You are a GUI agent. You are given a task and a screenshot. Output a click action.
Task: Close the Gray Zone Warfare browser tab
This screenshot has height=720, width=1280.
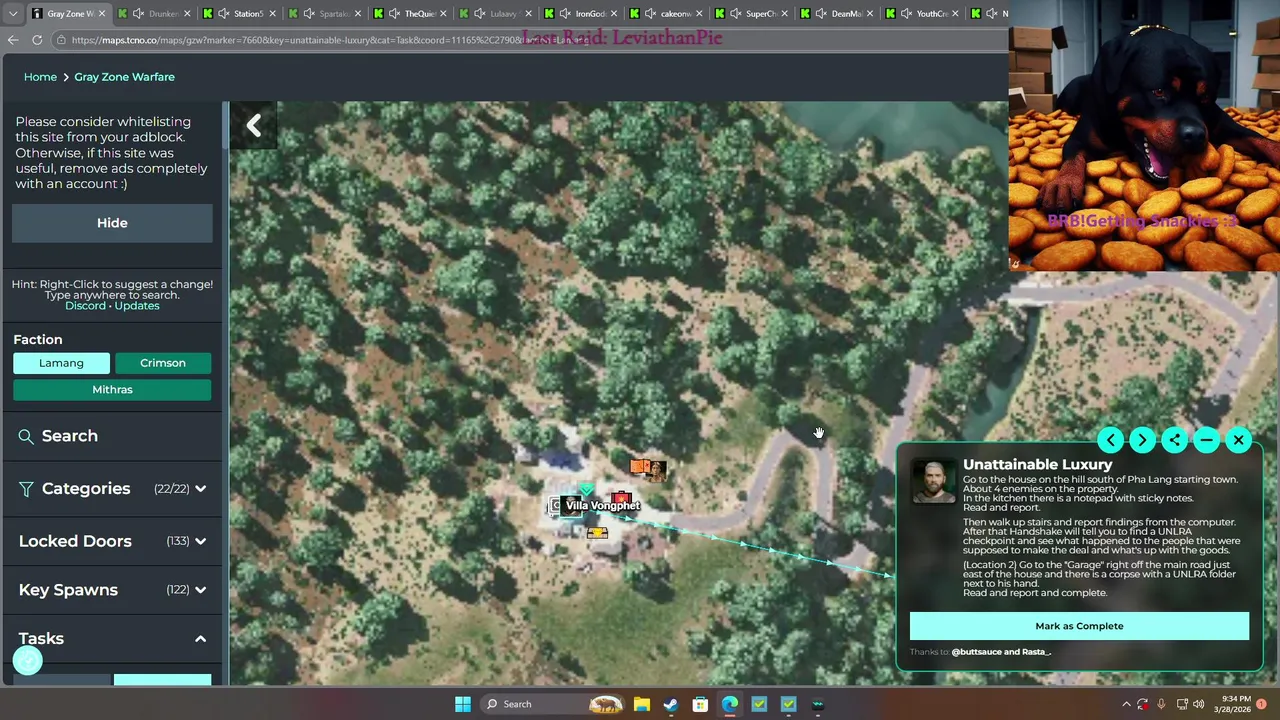(x=101, y=14)
